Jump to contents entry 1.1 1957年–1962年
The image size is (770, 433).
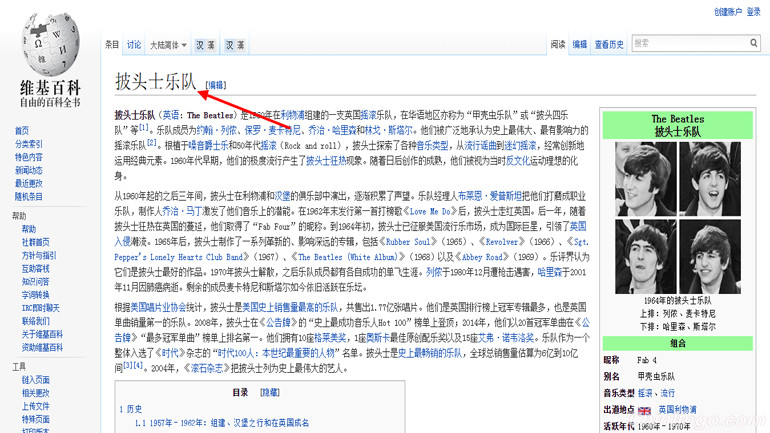(222, 423)
